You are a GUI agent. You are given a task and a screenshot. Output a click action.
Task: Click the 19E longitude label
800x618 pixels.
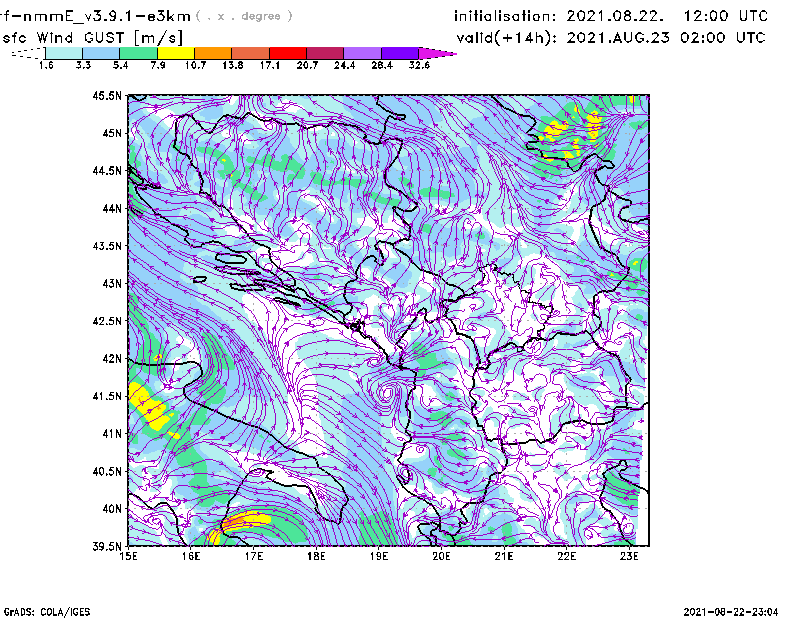(379, 556)
